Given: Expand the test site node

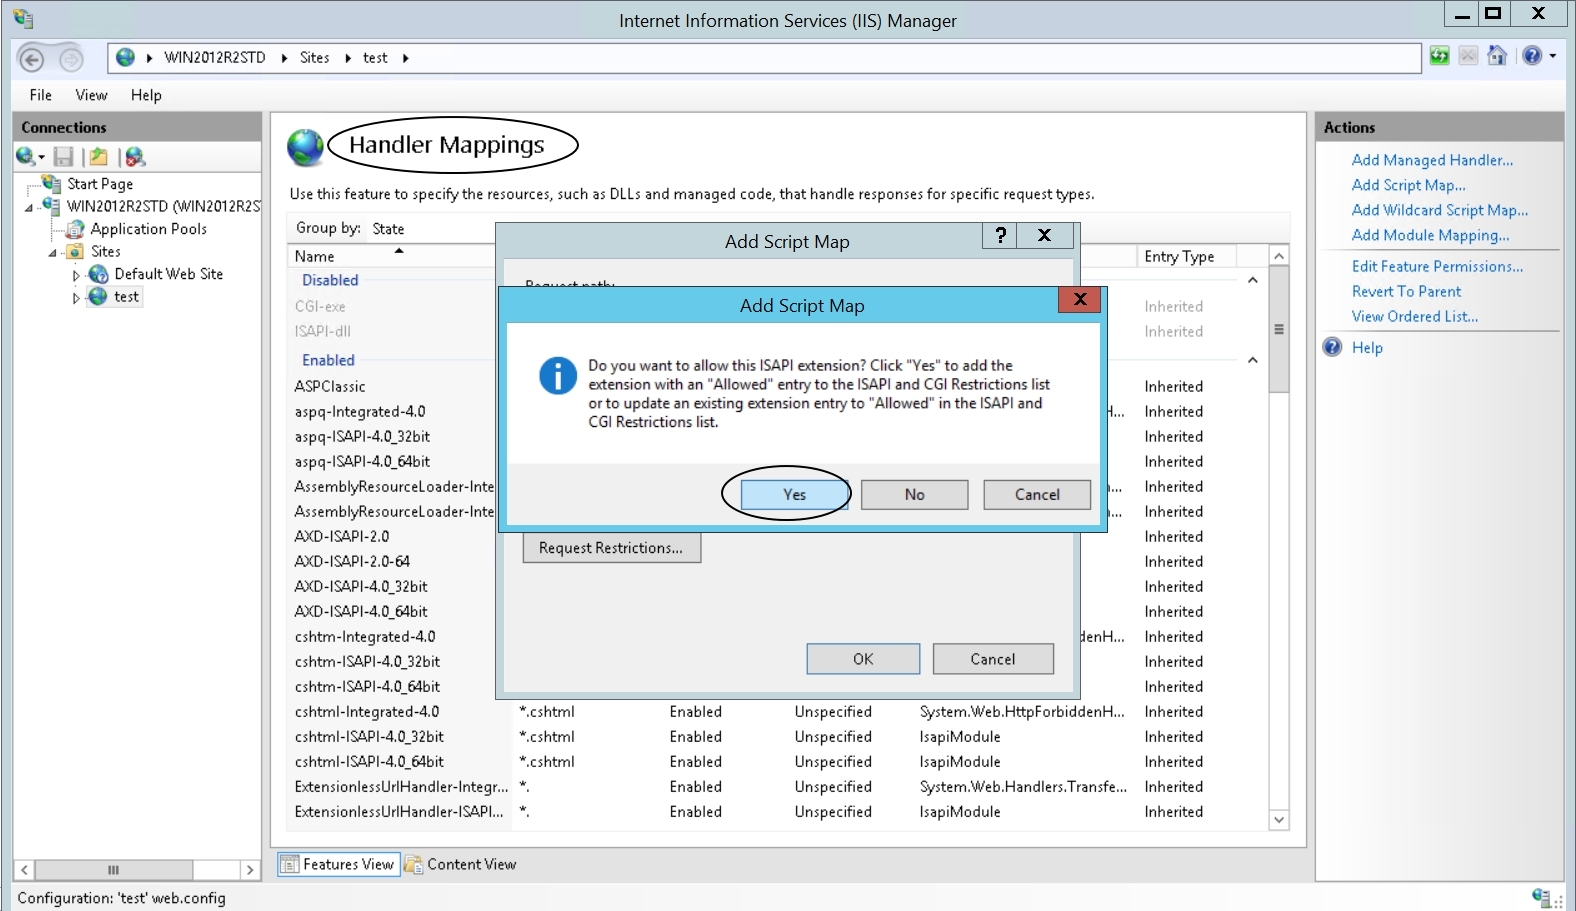Looking at the screenshot, I should point(76,297).
